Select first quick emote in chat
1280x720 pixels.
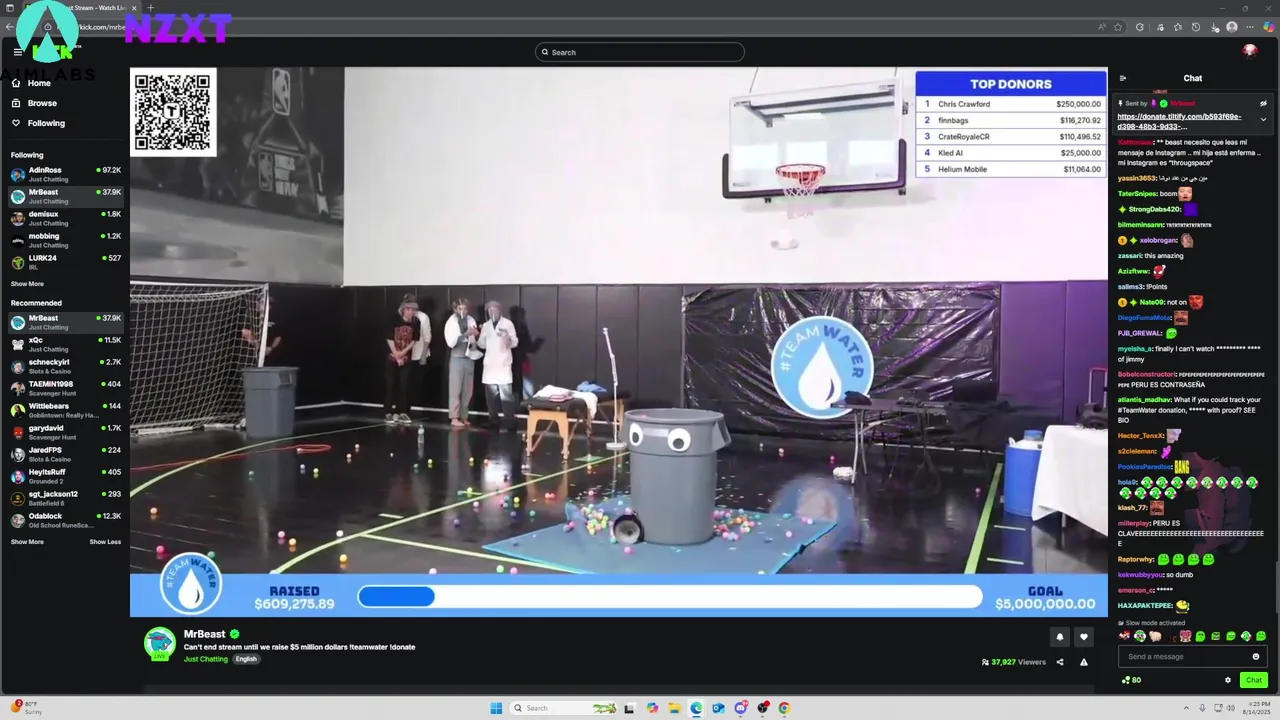[x=1124, y=636]
